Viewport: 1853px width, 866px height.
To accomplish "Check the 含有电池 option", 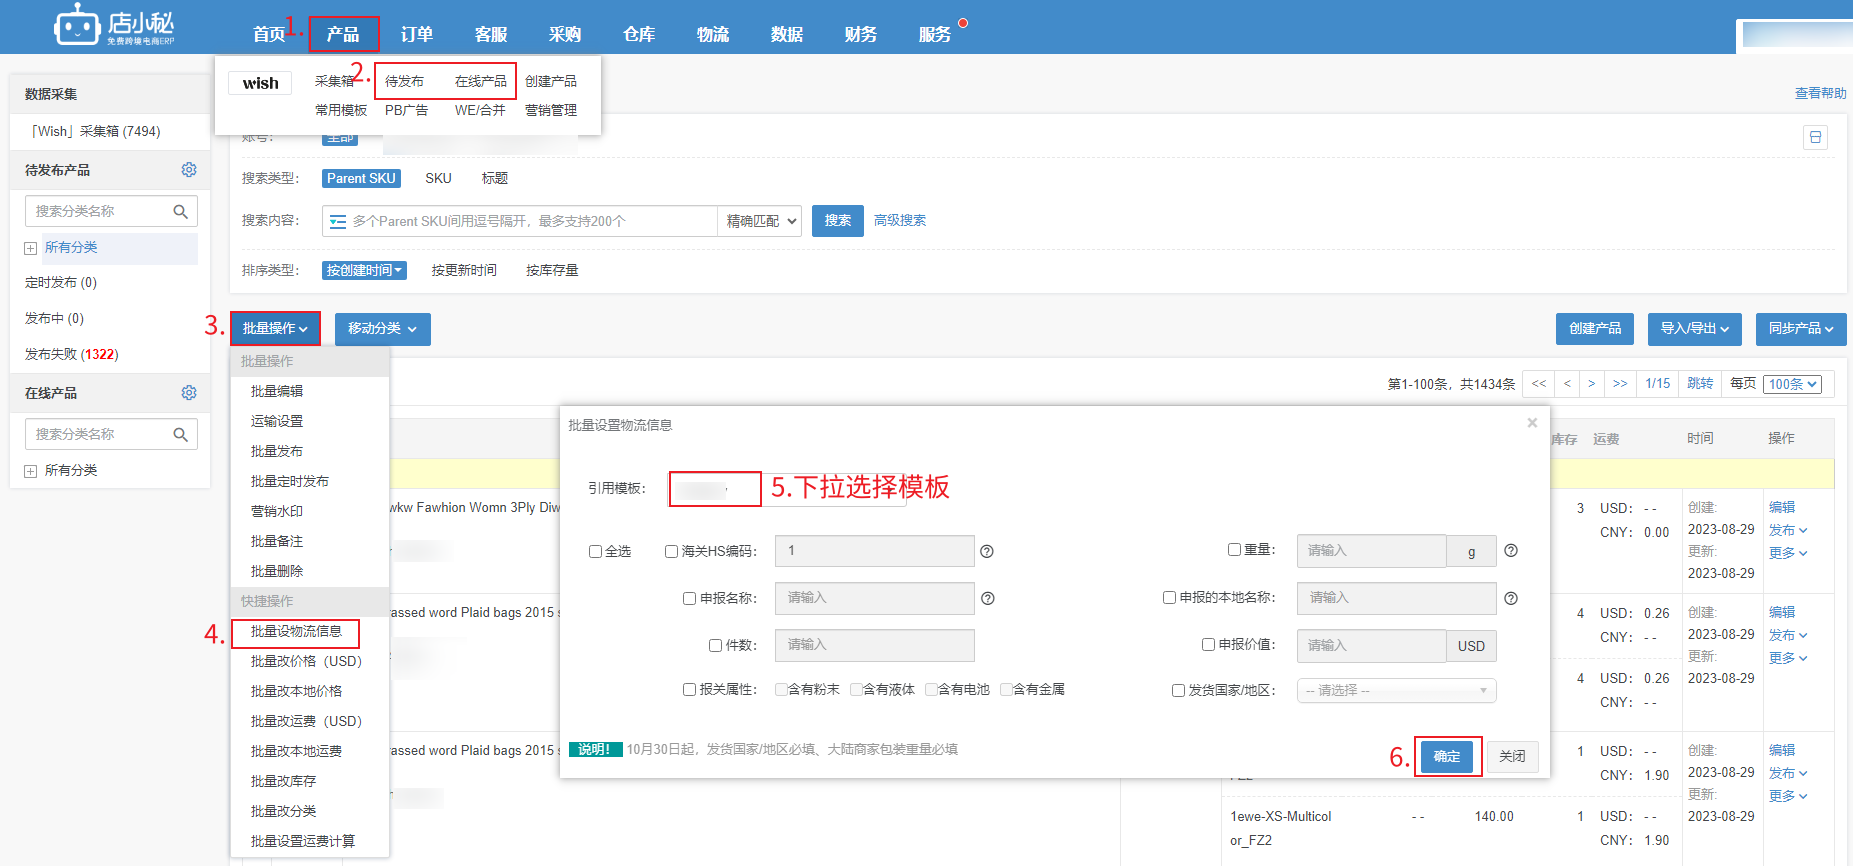I will [x=931, y=689].
